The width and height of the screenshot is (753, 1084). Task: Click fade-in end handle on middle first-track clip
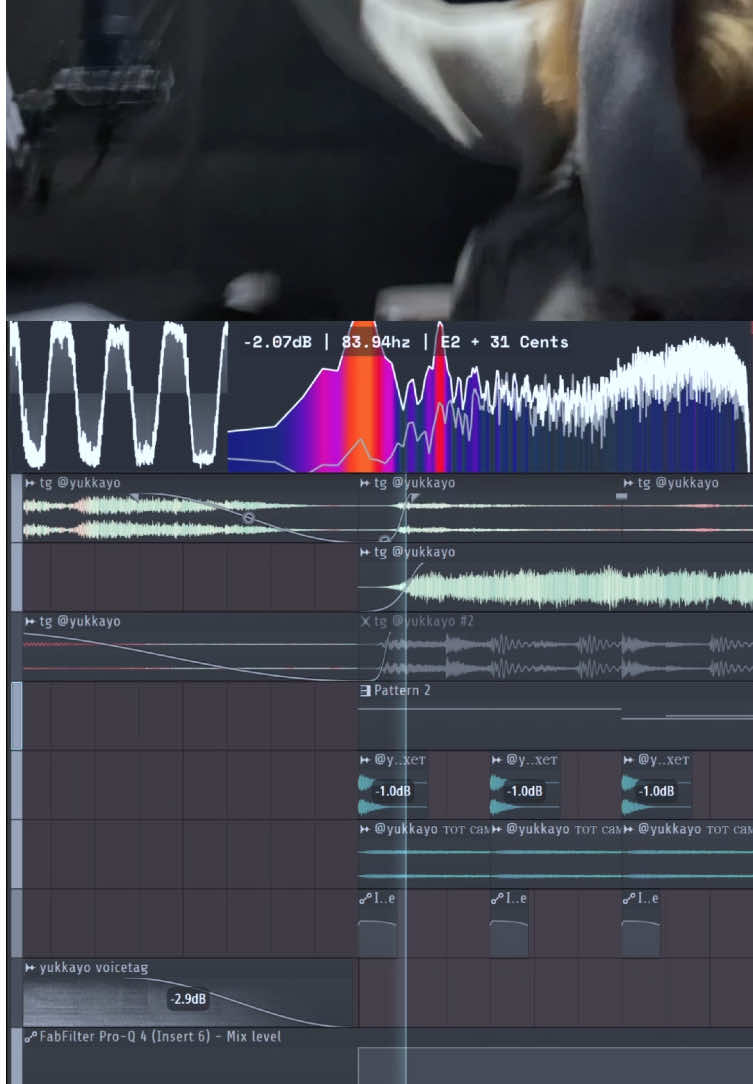413,496
